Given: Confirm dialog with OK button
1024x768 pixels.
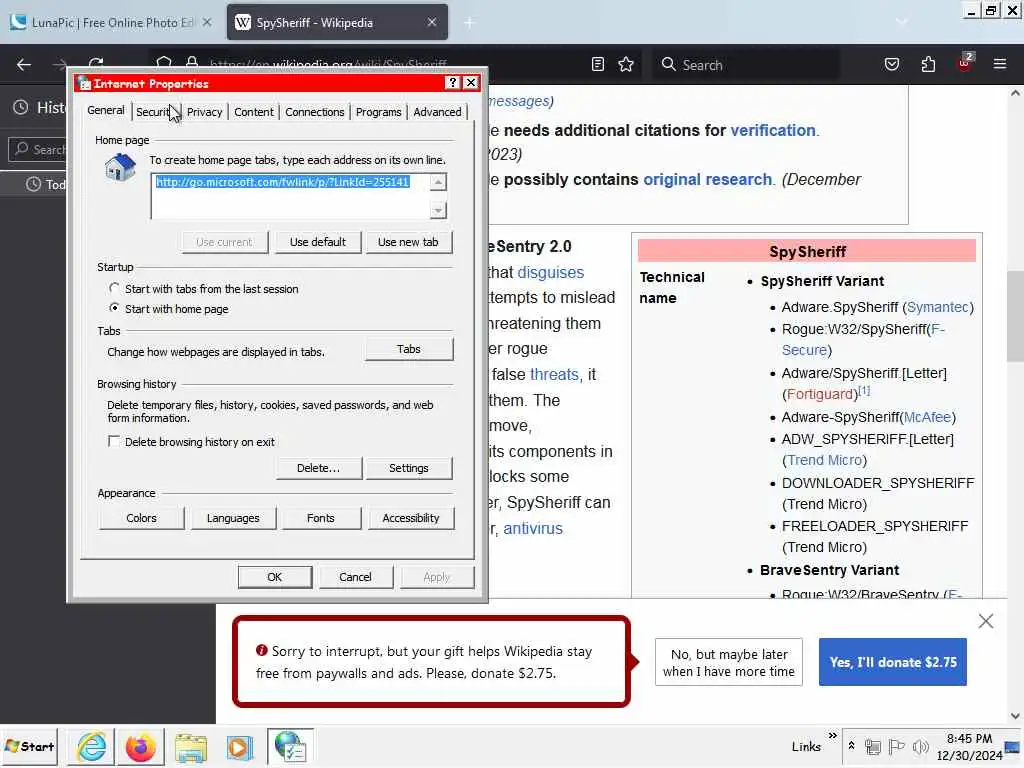Looking at the screenshot, I should (x=275, y=577).
